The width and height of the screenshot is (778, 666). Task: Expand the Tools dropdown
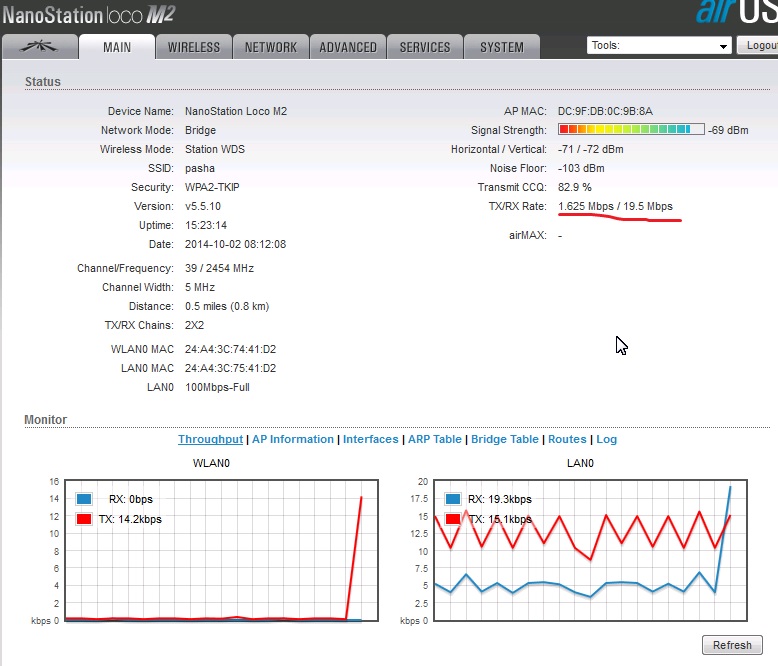(659, 46)
